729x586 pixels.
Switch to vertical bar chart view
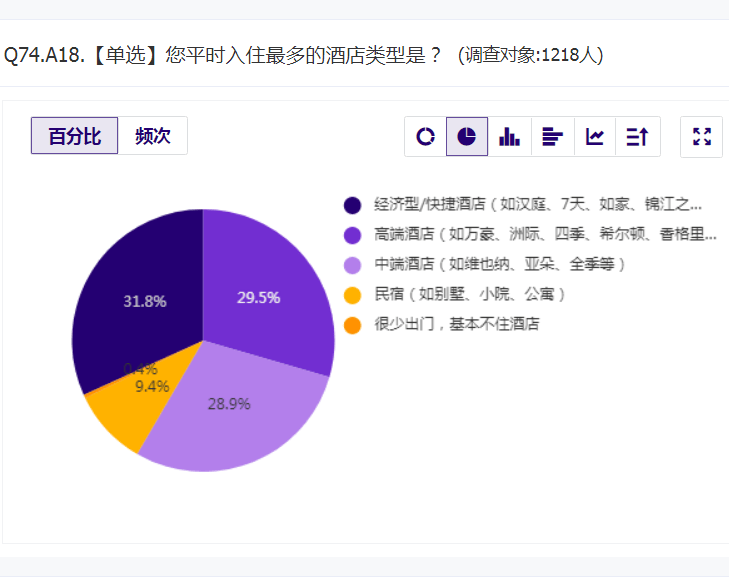(510, 137)
